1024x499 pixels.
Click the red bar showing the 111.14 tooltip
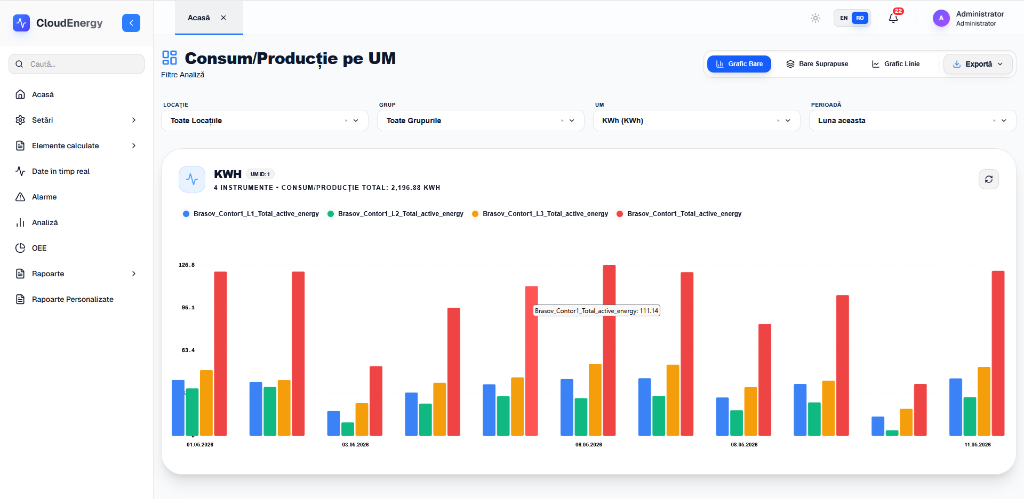(532, 361)
